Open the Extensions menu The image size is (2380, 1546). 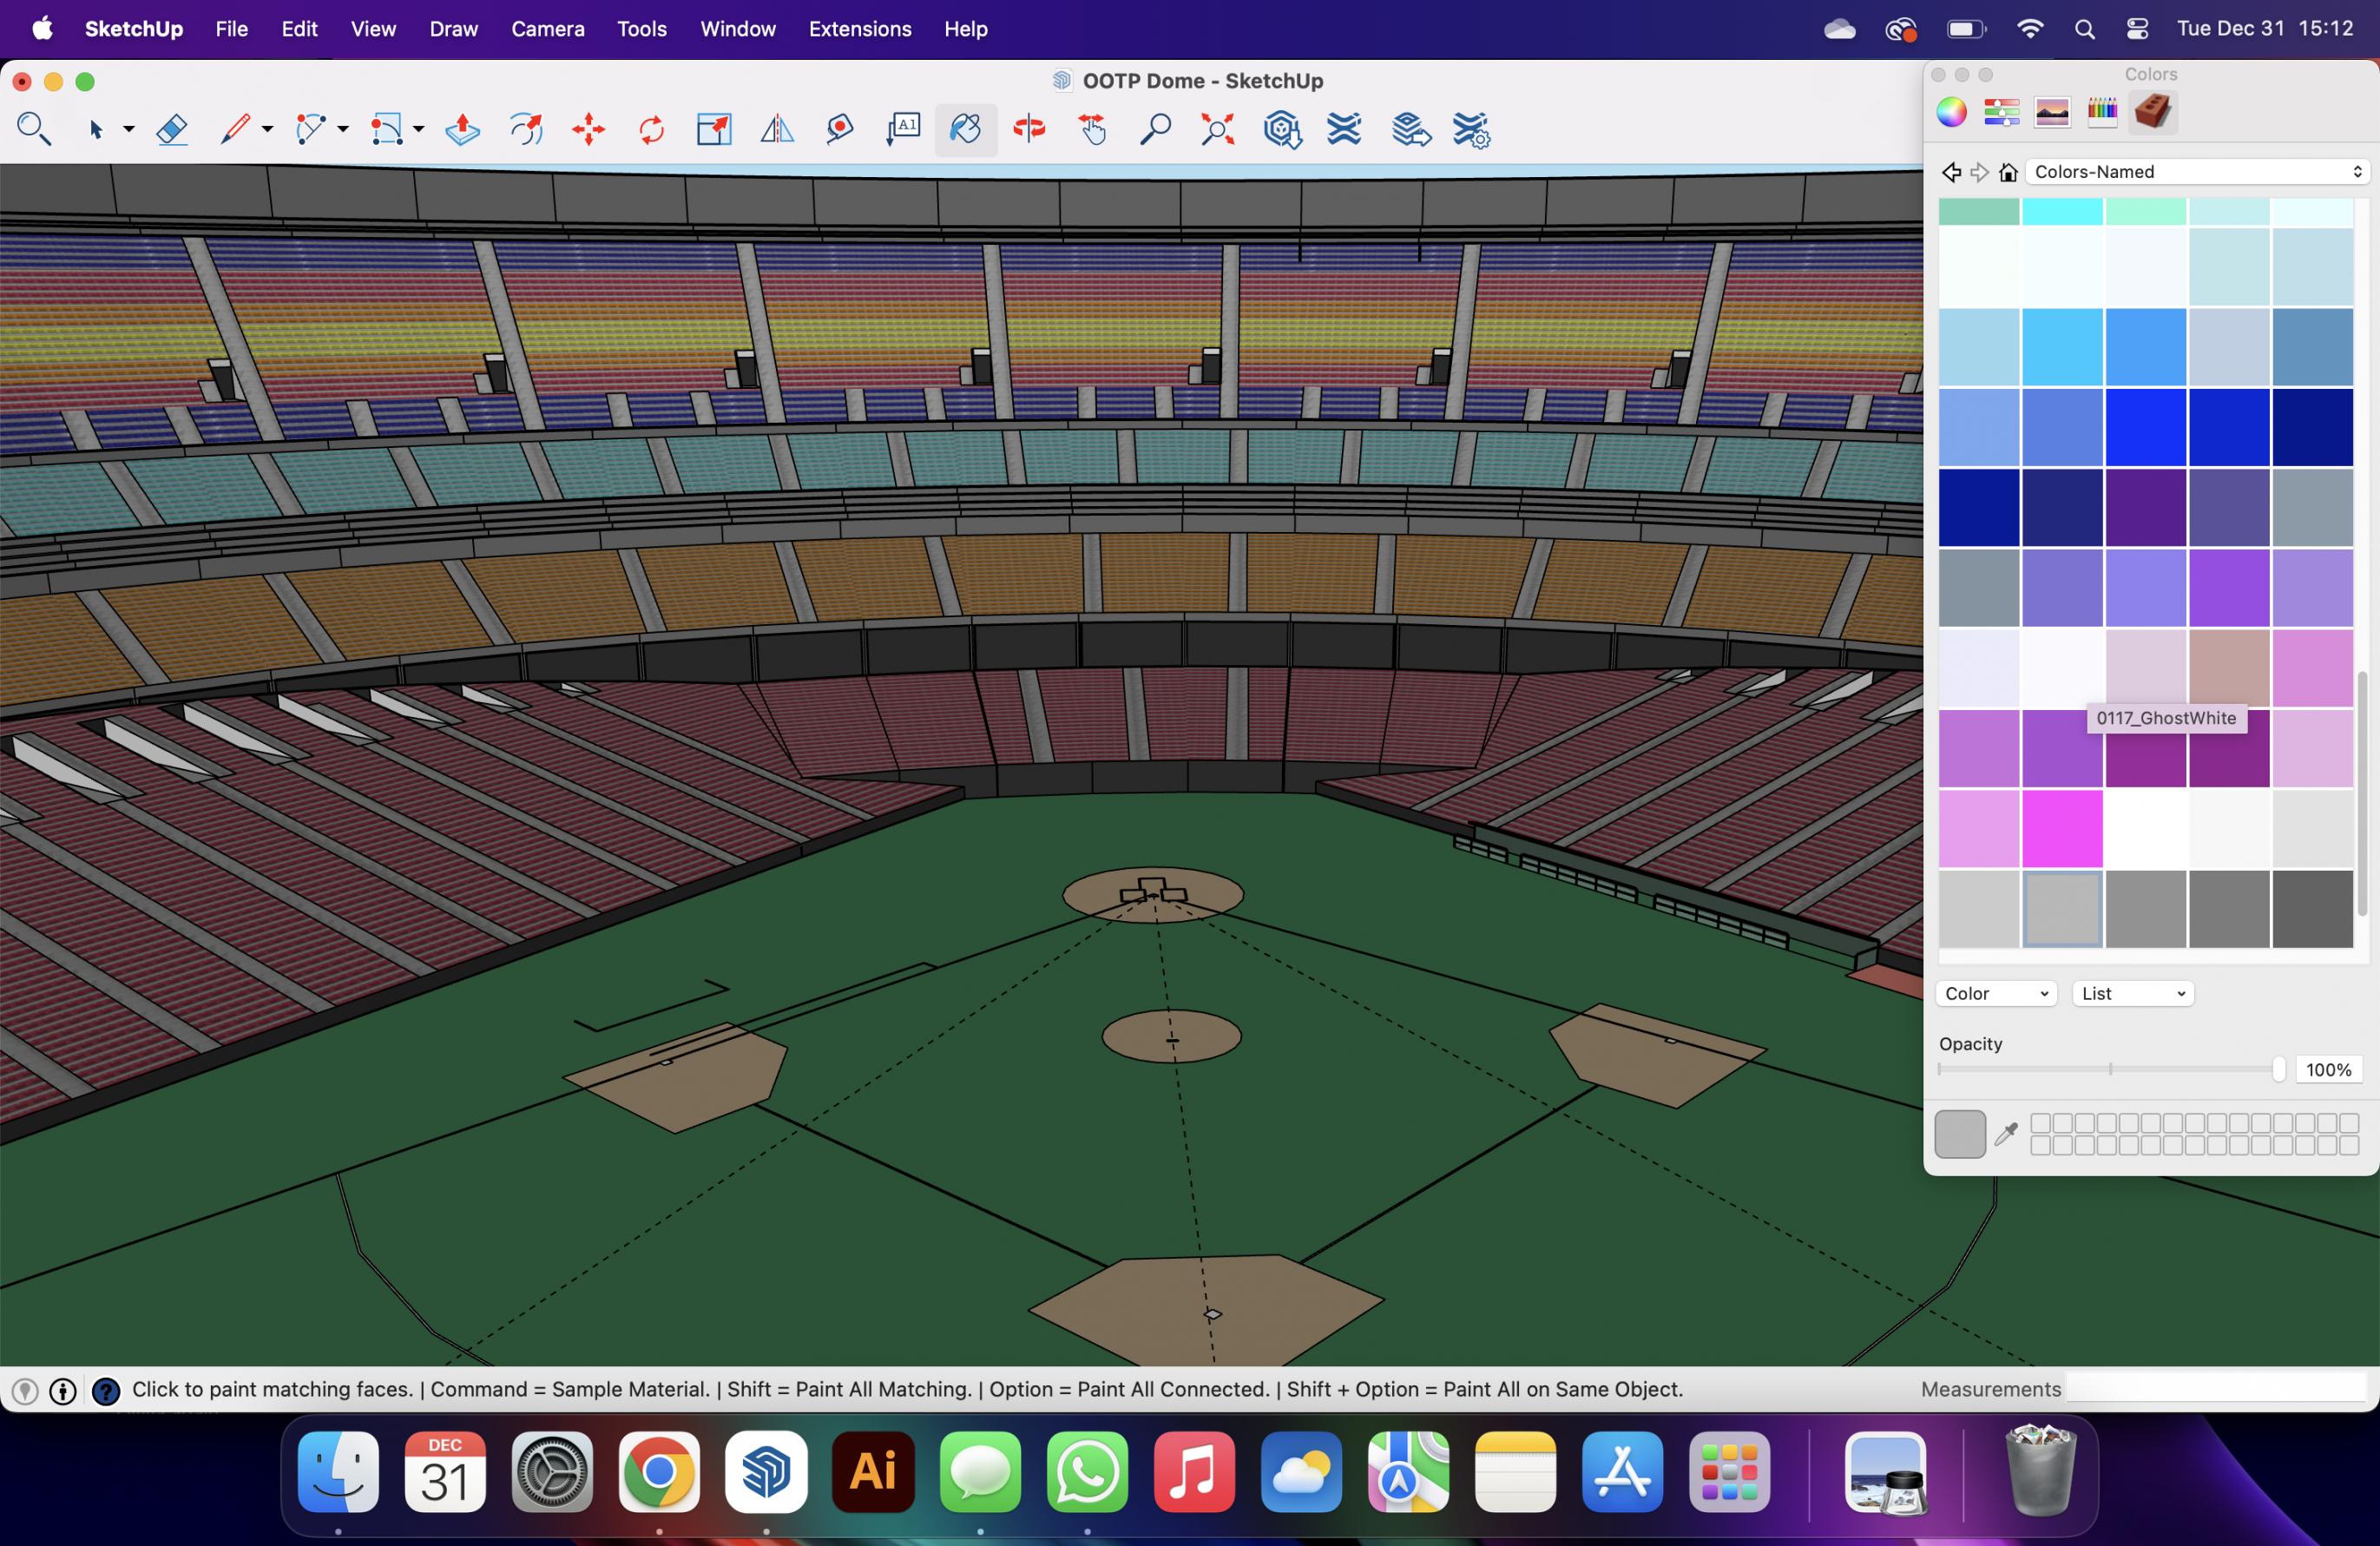coord(859,29)
